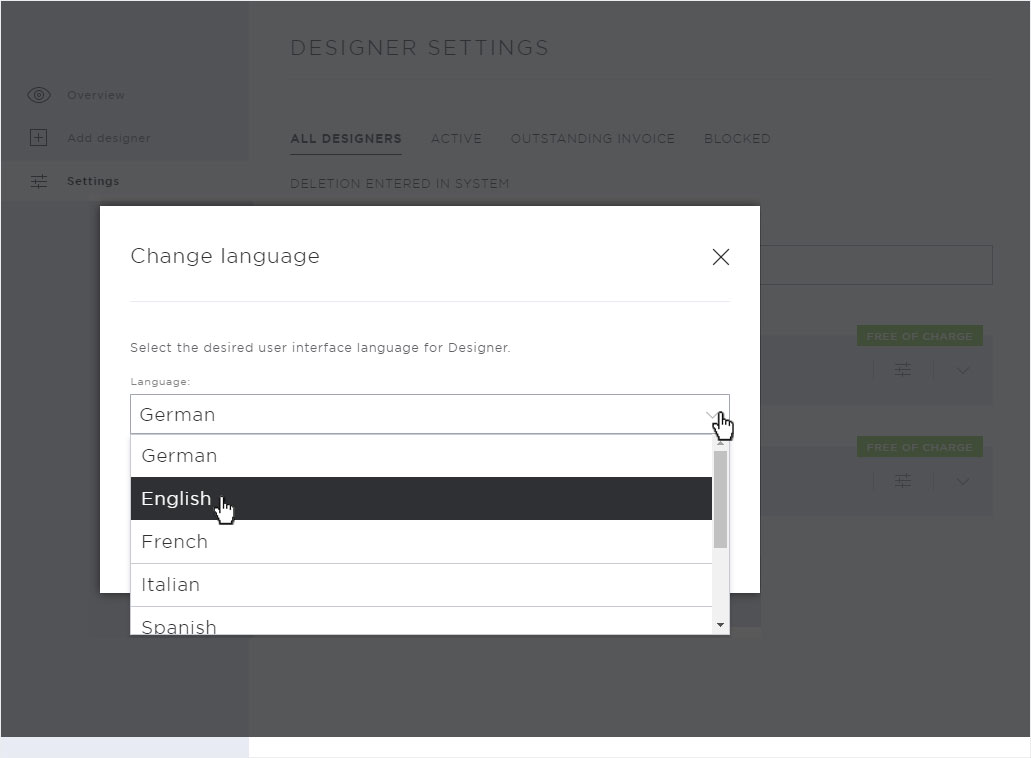Click the language selection instruction text
The width and height of the screenshot is (1031, 758).
[320, 347]
